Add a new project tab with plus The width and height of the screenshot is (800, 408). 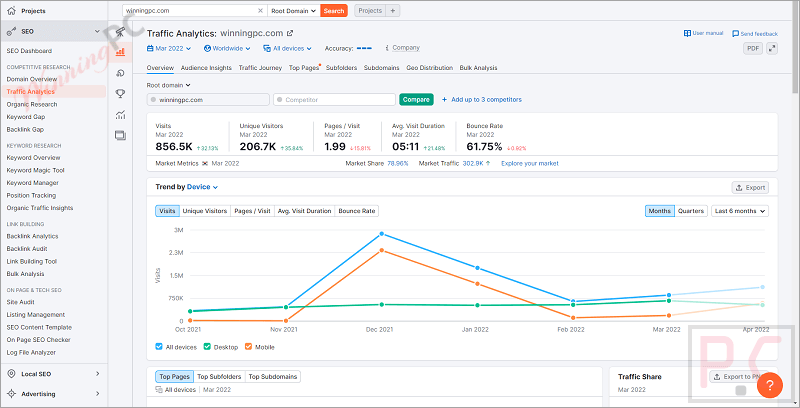tap(393, 10)
